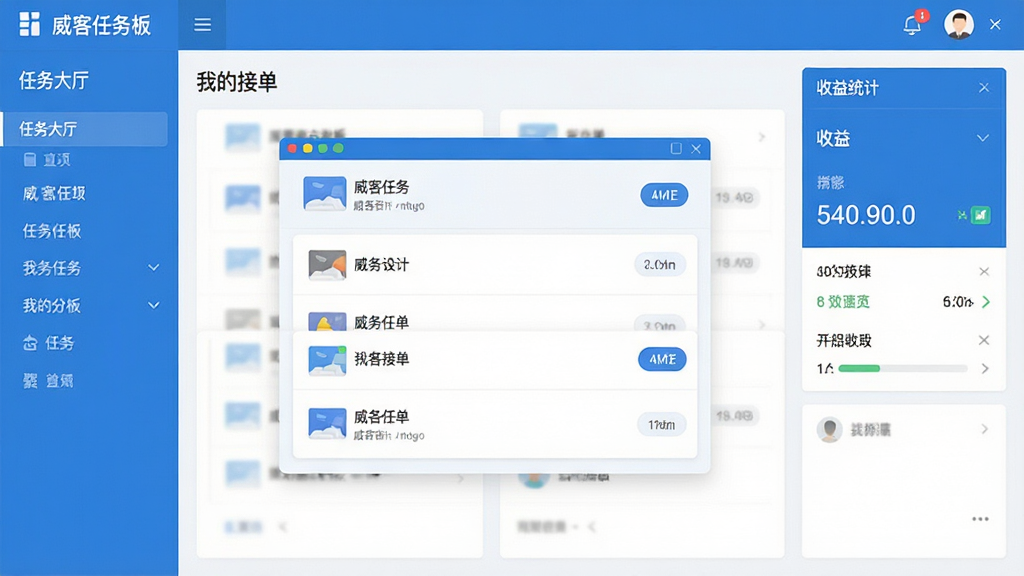
Task: Open the notification bell with red badge
Action: pos(913,24)
